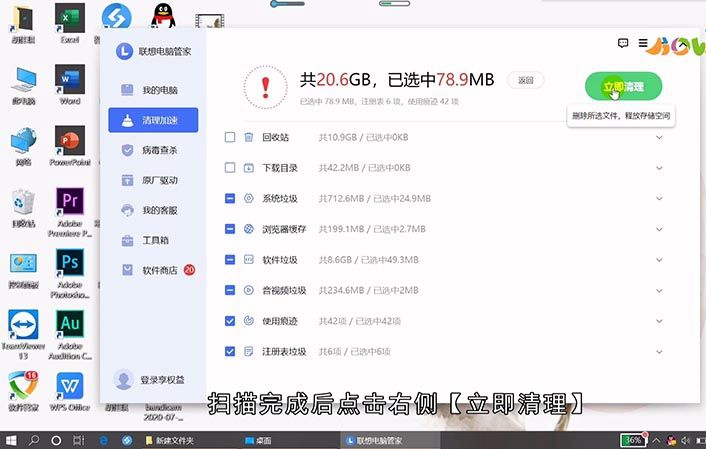Click the user avatar at sidebar bottom
The image size is (706, 449).
click(123, 380)
